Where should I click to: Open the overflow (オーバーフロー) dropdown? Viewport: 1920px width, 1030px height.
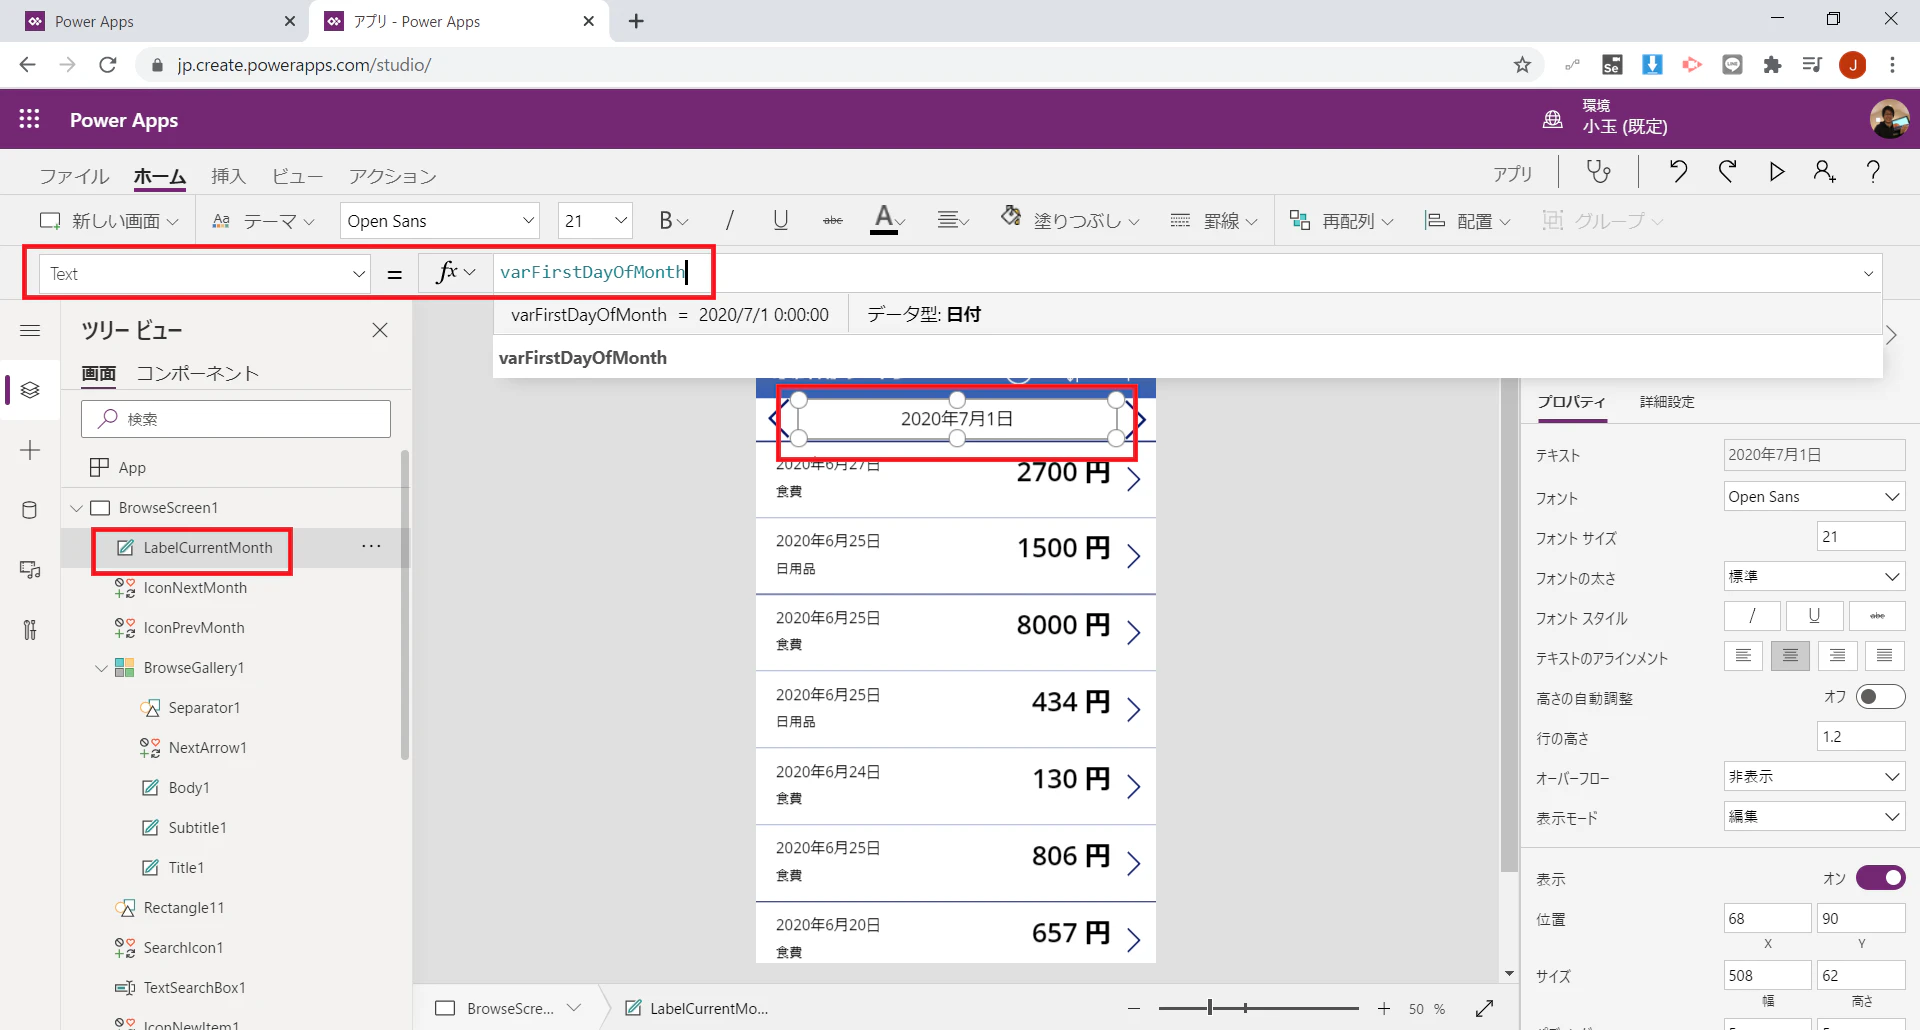1814,776
